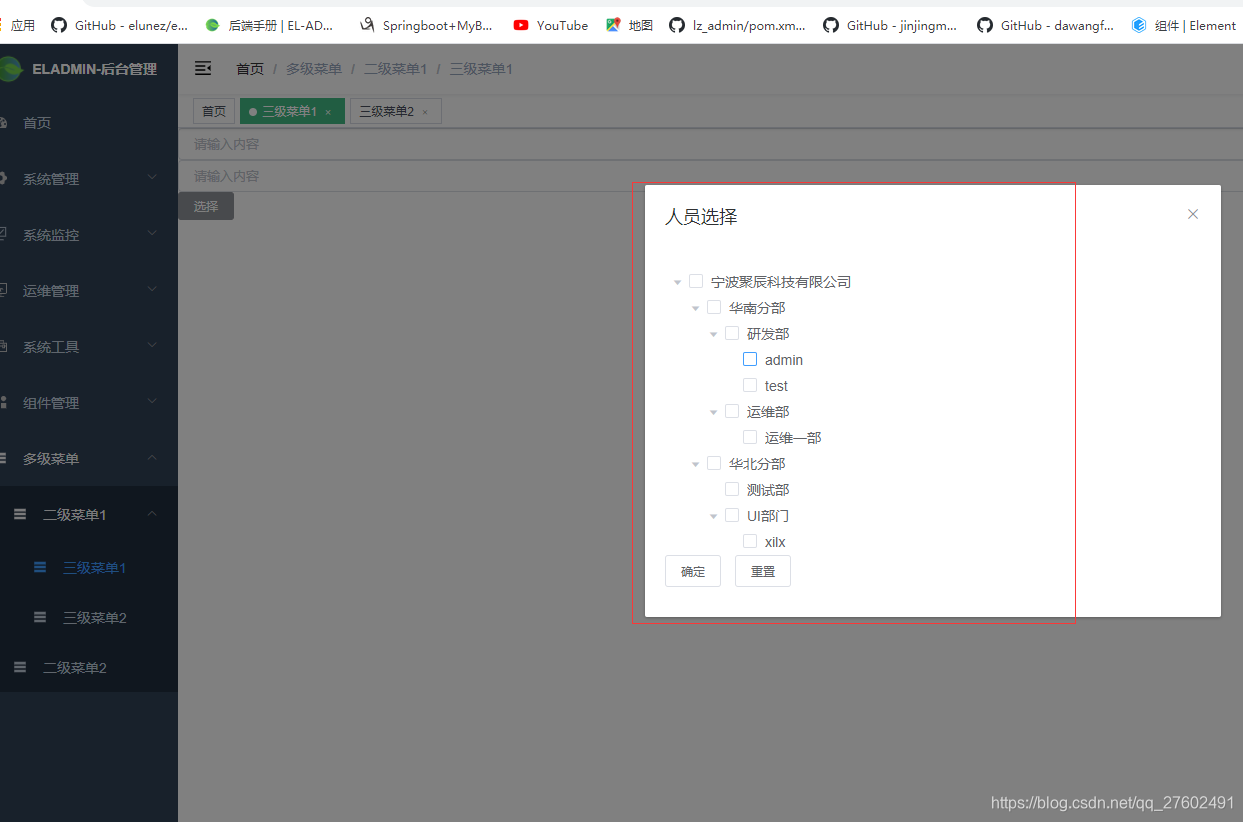Check the 研发部 checkbox
The image size is (1243, 822).
point(732,333)
